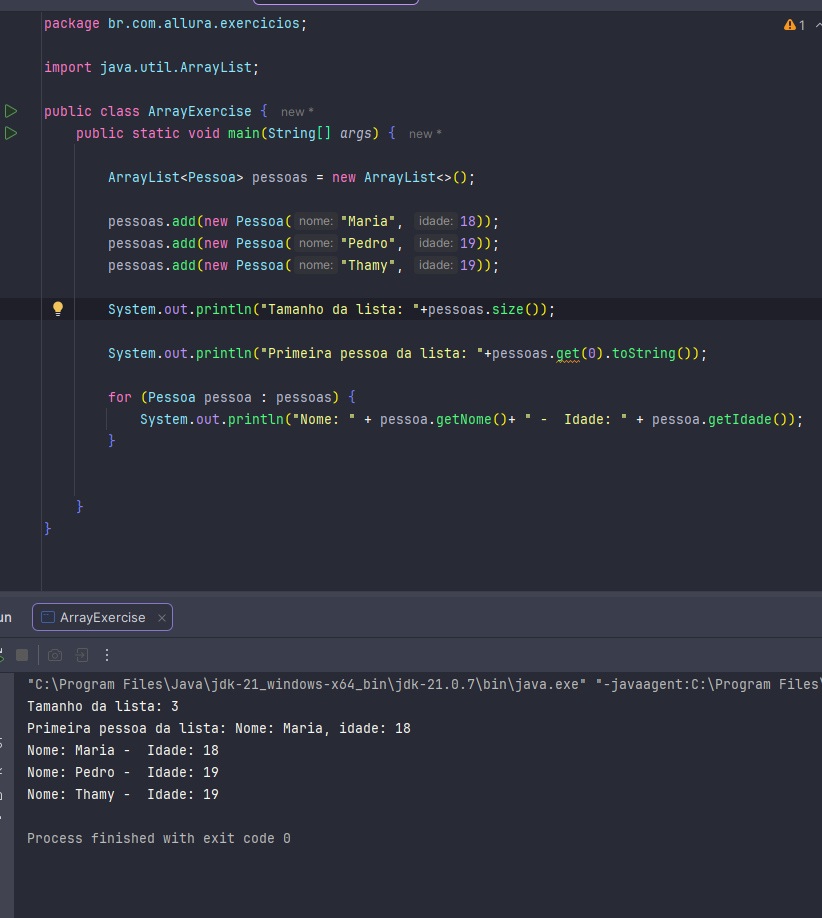Select the ArrayExercise run tab
Viewport: 822px width, 918px height.
[x=102, y=618]
